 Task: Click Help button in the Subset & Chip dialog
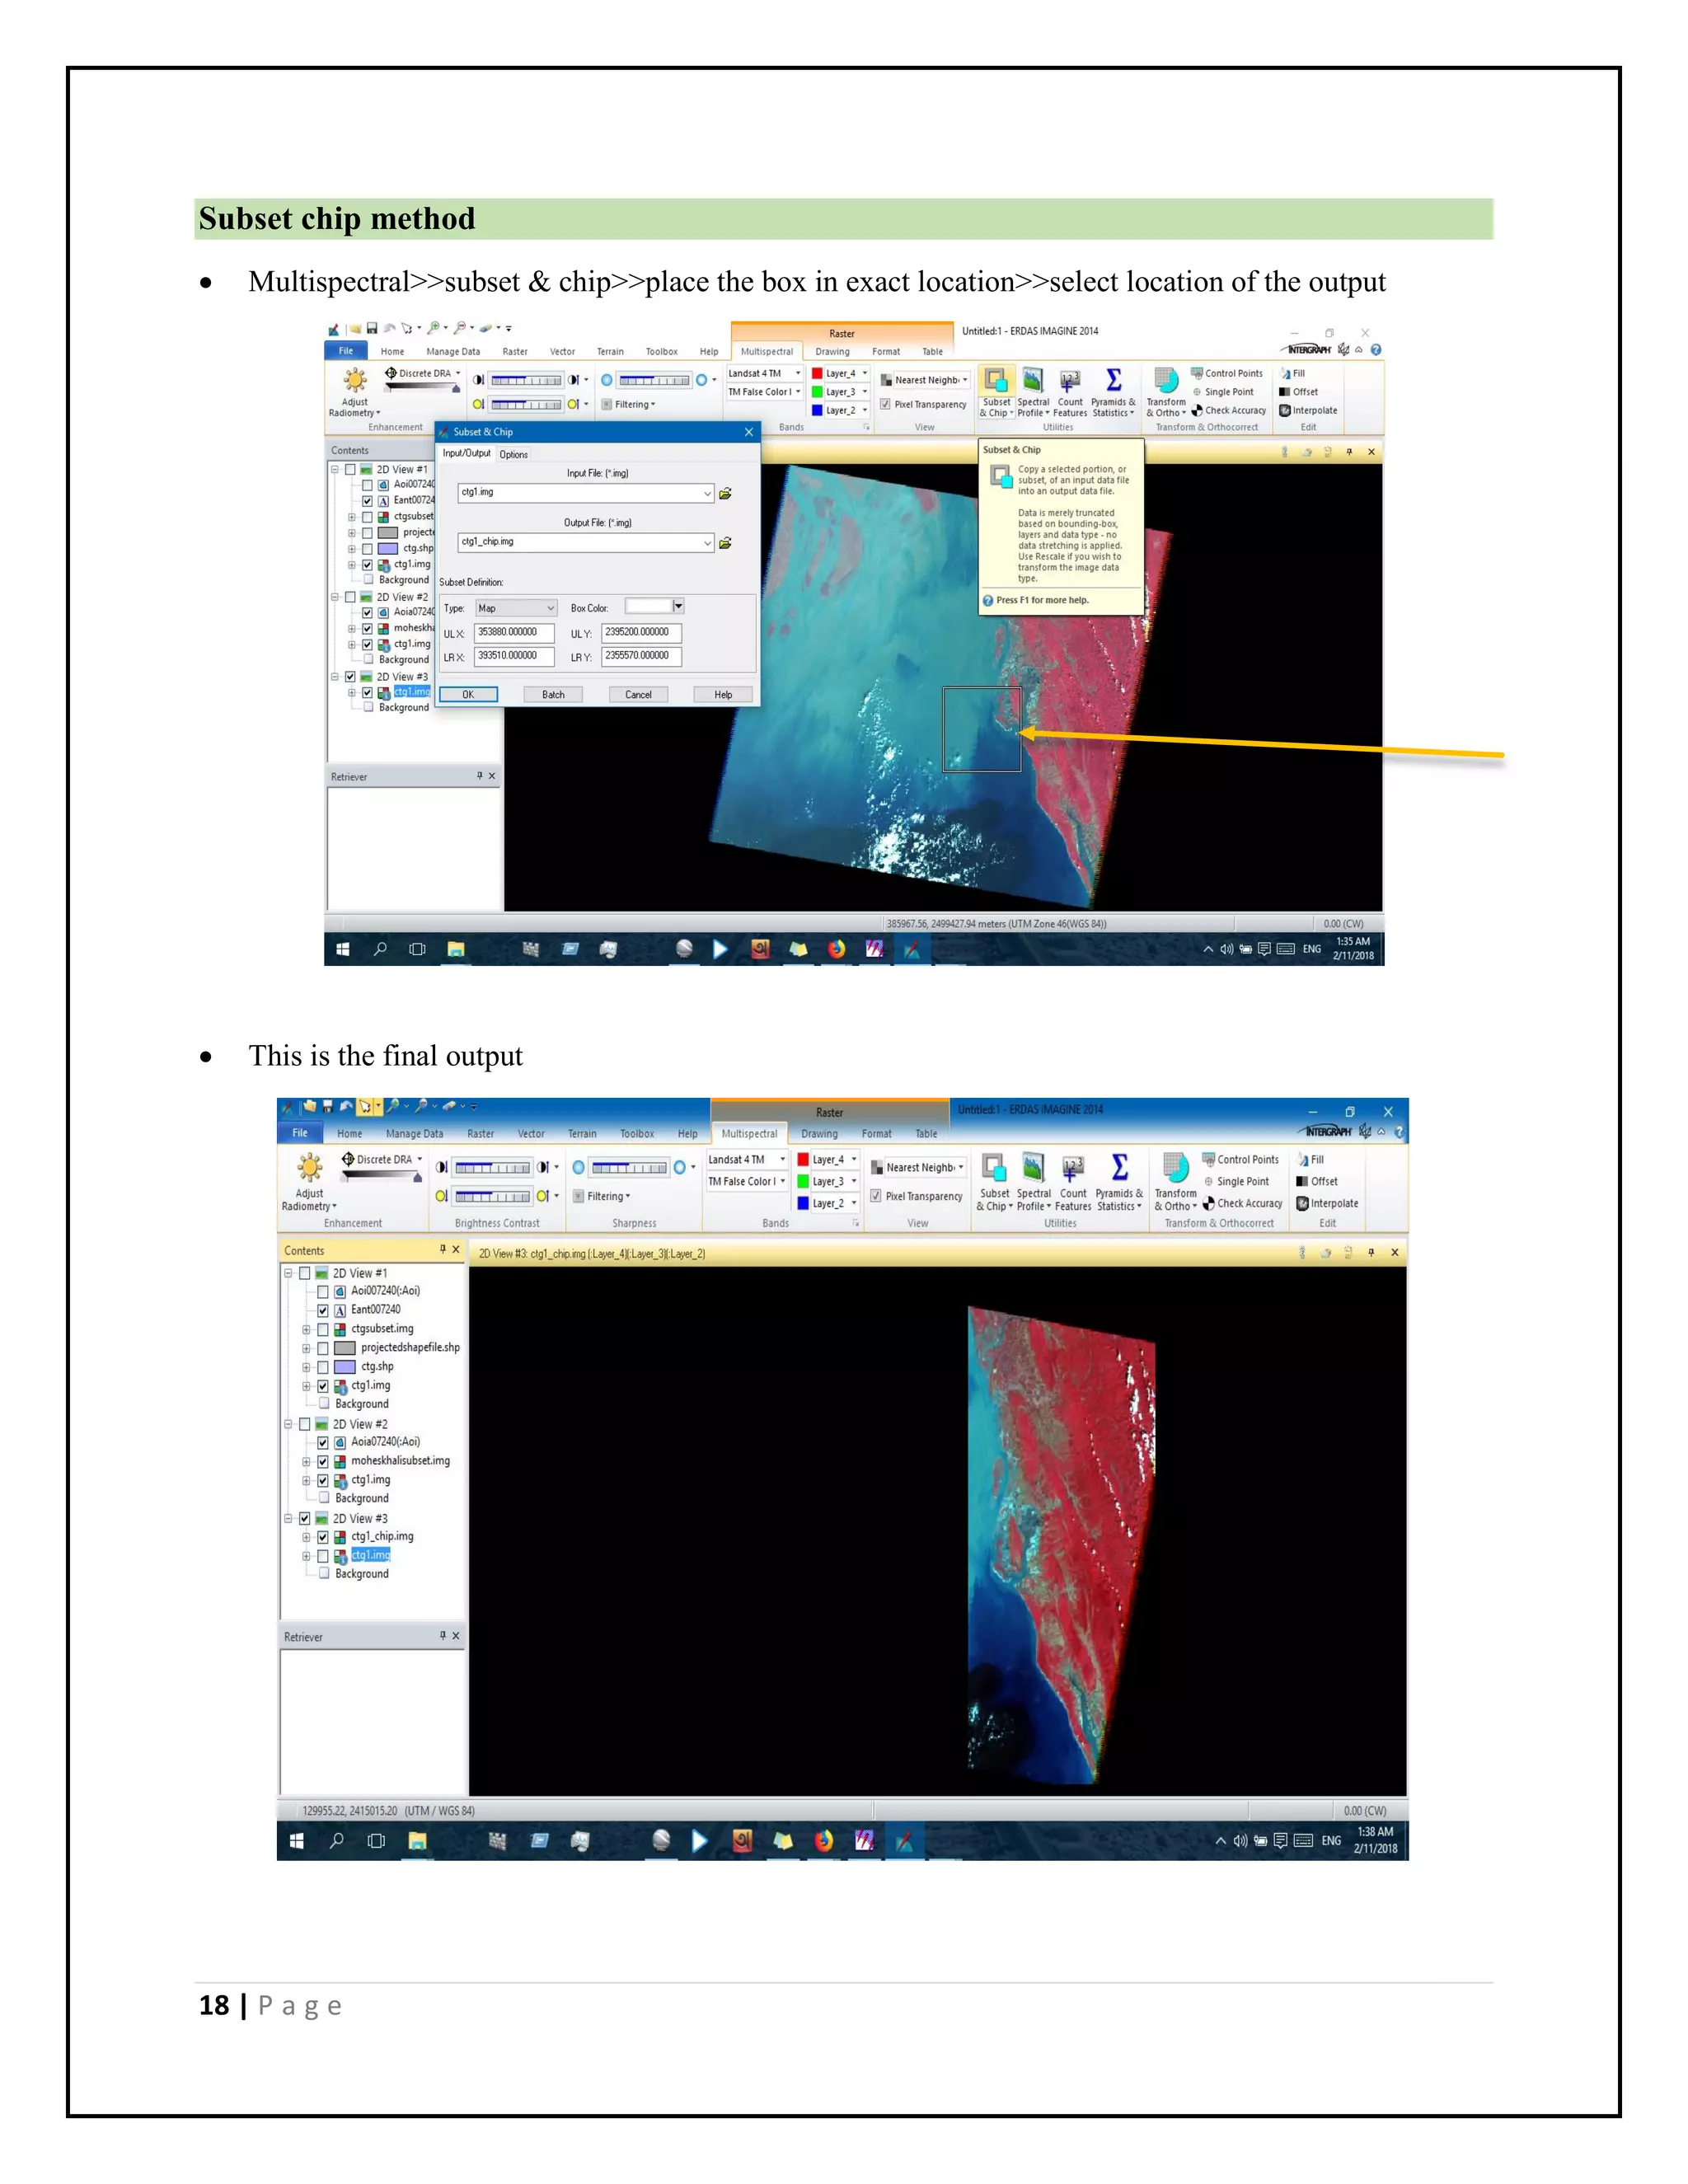(x=723, y=695)
